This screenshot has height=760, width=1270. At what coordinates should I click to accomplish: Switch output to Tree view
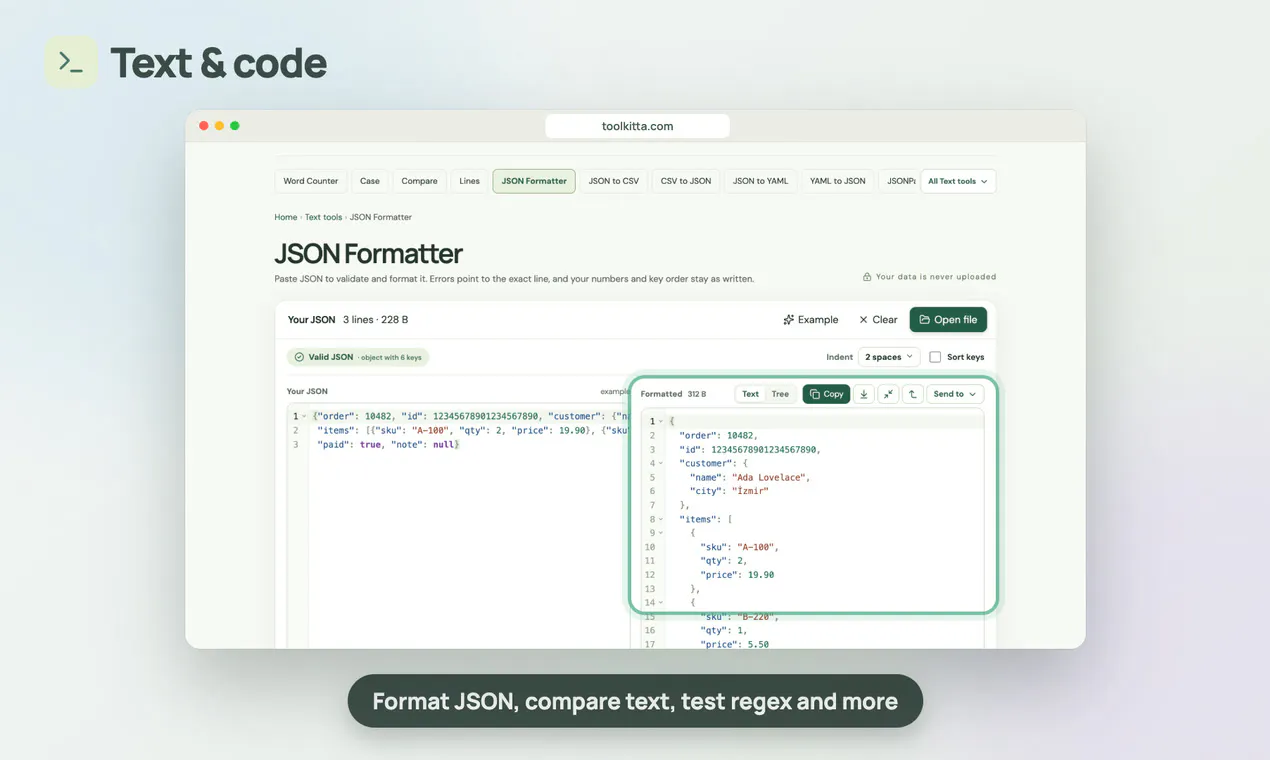pyautogui.click(x=780, y=394)
